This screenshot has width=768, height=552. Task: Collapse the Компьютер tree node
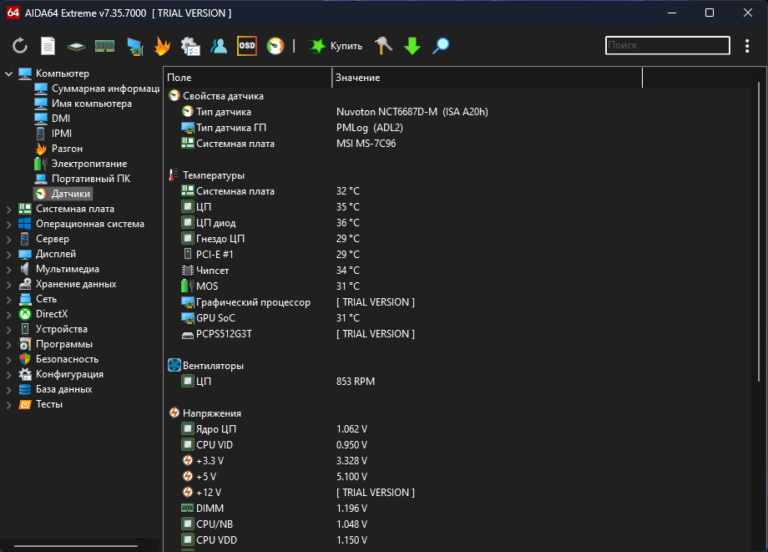click(9, 74)
